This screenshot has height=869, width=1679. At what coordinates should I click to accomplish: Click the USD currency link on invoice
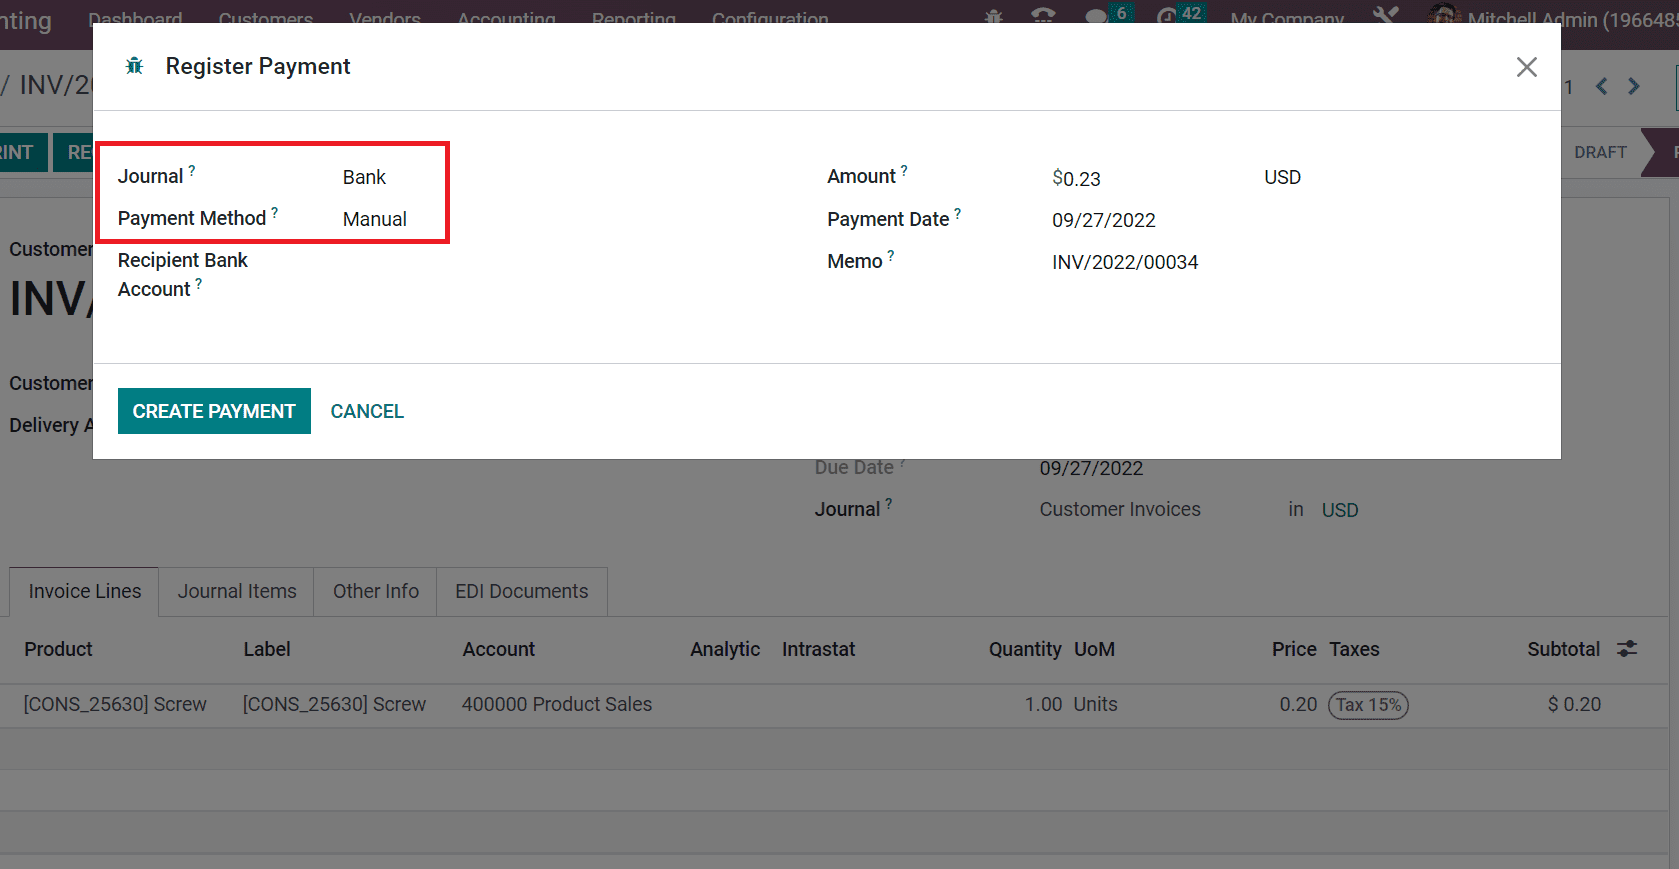(1340, 510)
